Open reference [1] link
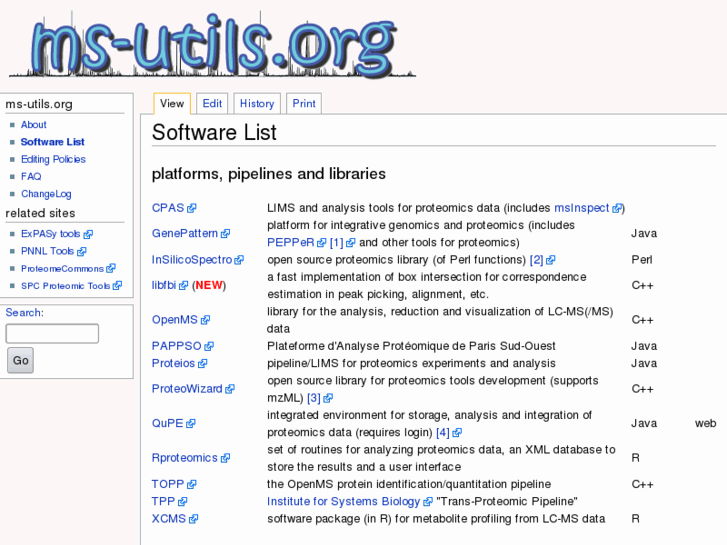 [x=336, y=243]
